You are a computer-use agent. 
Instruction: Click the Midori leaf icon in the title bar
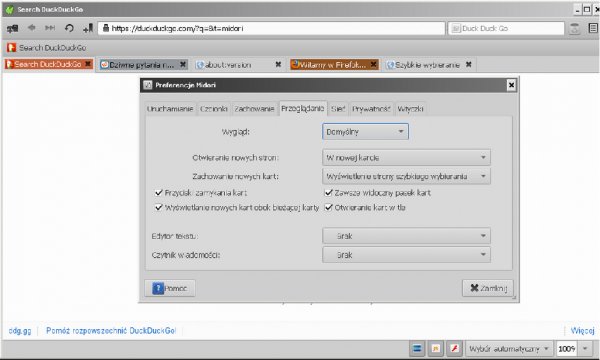[9, 10]
